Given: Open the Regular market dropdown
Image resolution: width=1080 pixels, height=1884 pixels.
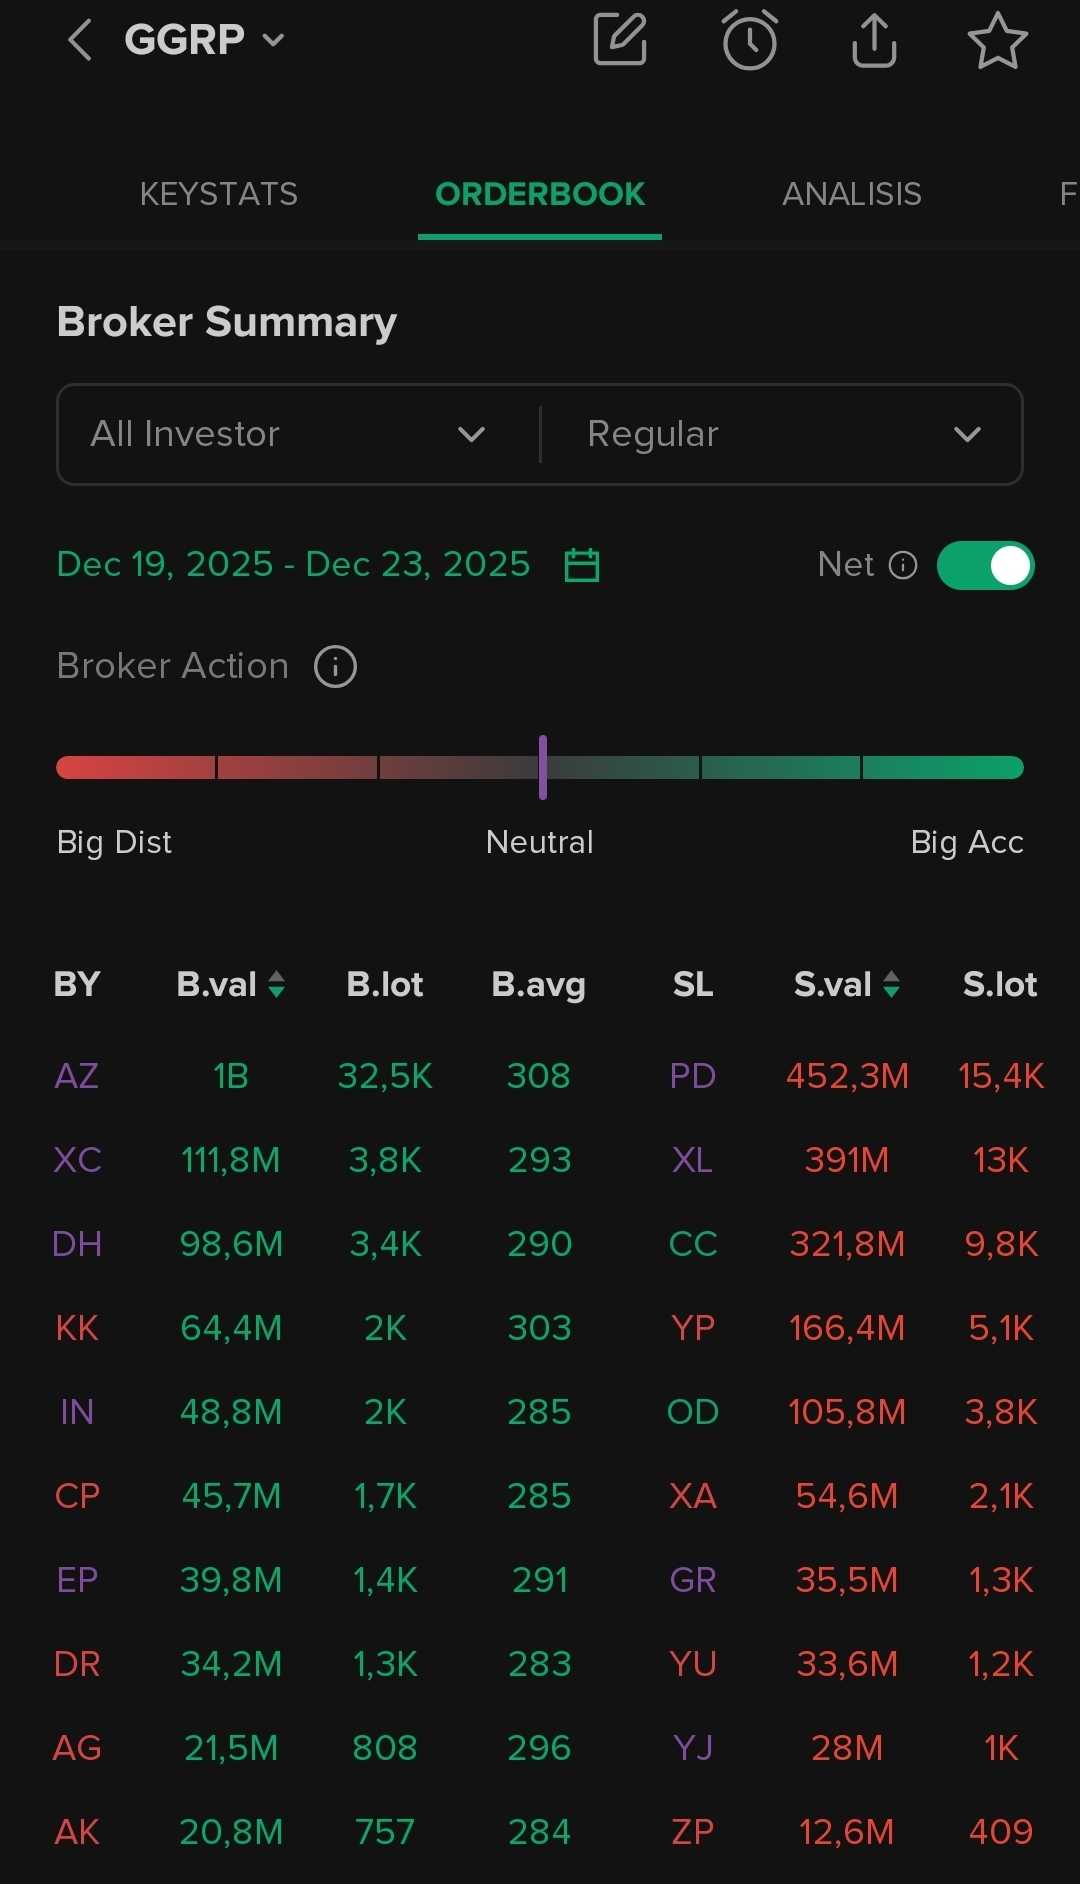Looking at the screenshot, I should (782, 434).
